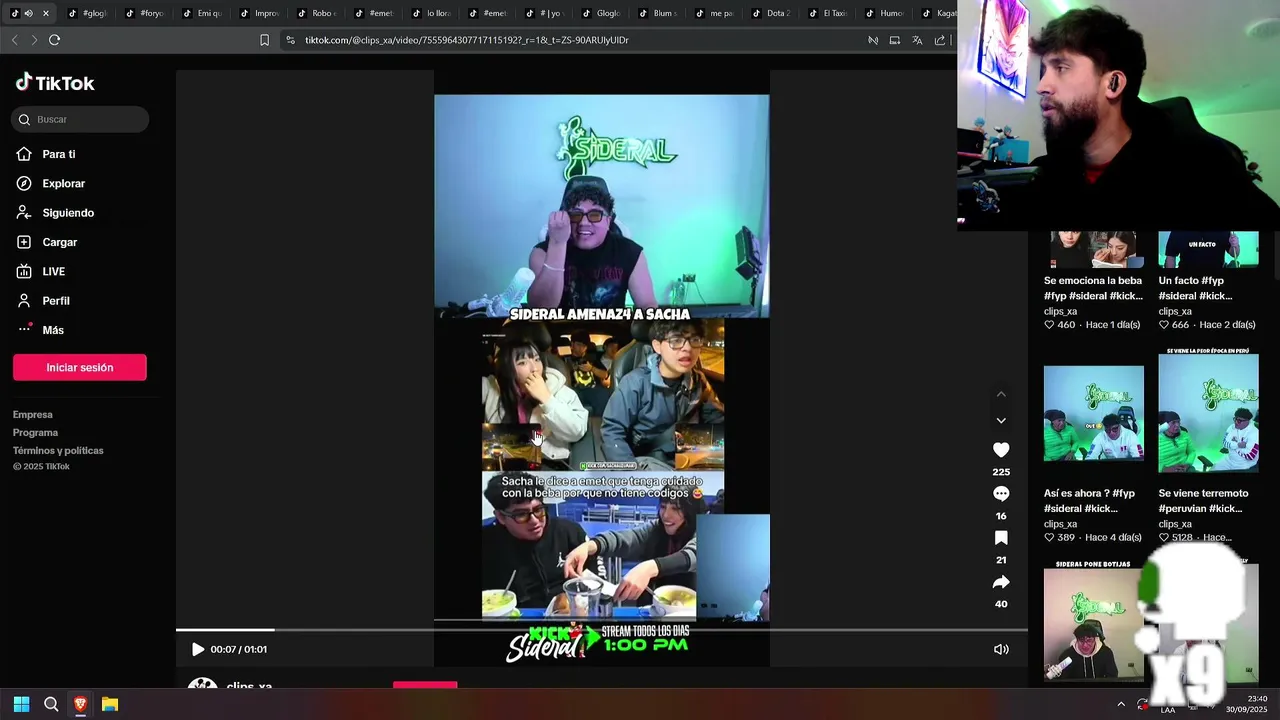Switch to the #glogl tab
The width and height of the screenshot is (1280, 720).
tap(88, 13)
